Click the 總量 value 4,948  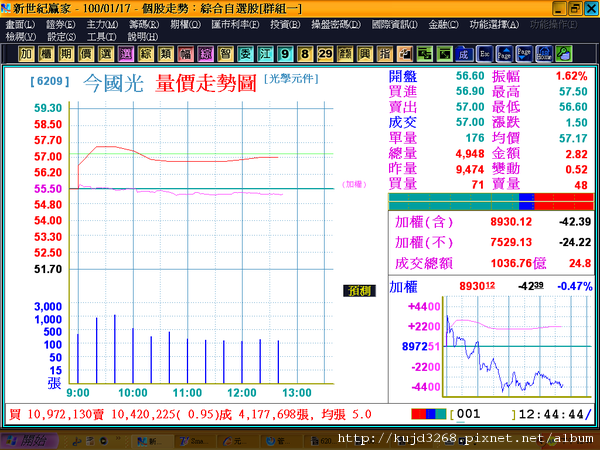(x=470, y=154)
